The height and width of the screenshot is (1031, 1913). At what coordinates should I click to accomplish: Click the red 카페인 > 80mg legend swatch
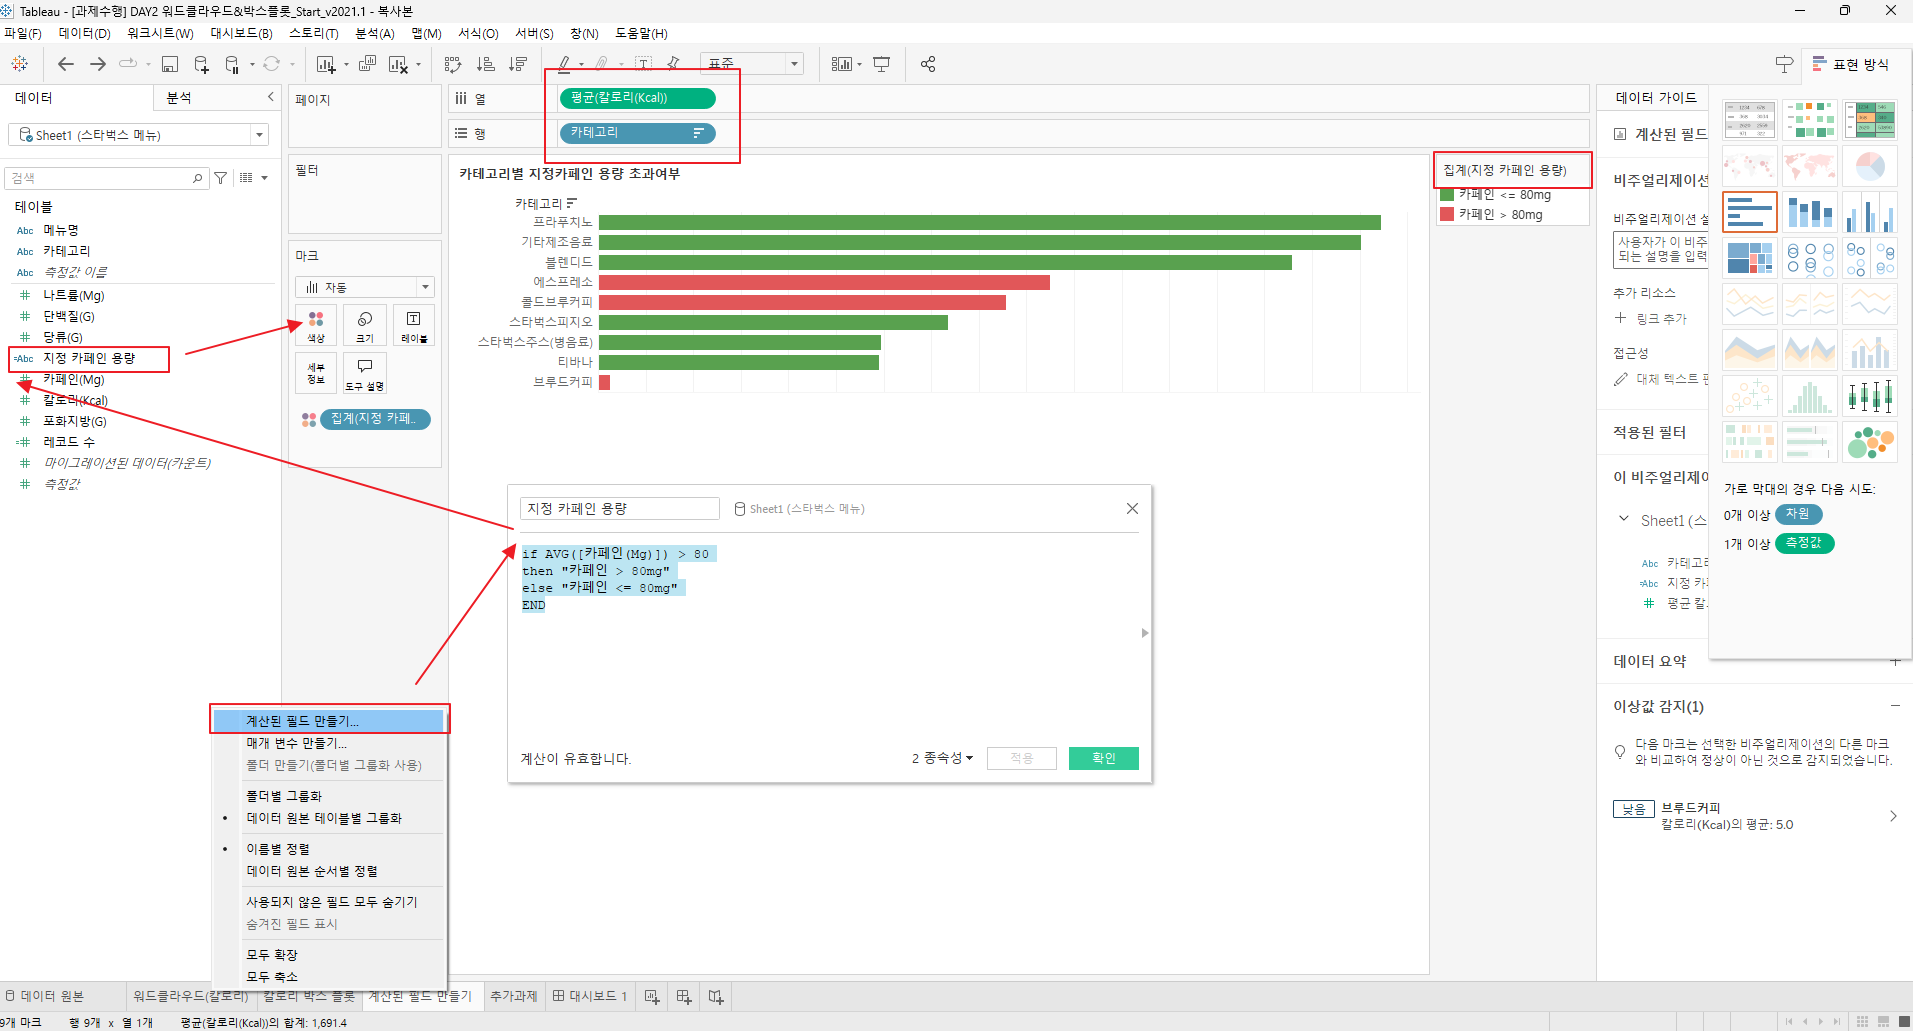point(1446,214)
